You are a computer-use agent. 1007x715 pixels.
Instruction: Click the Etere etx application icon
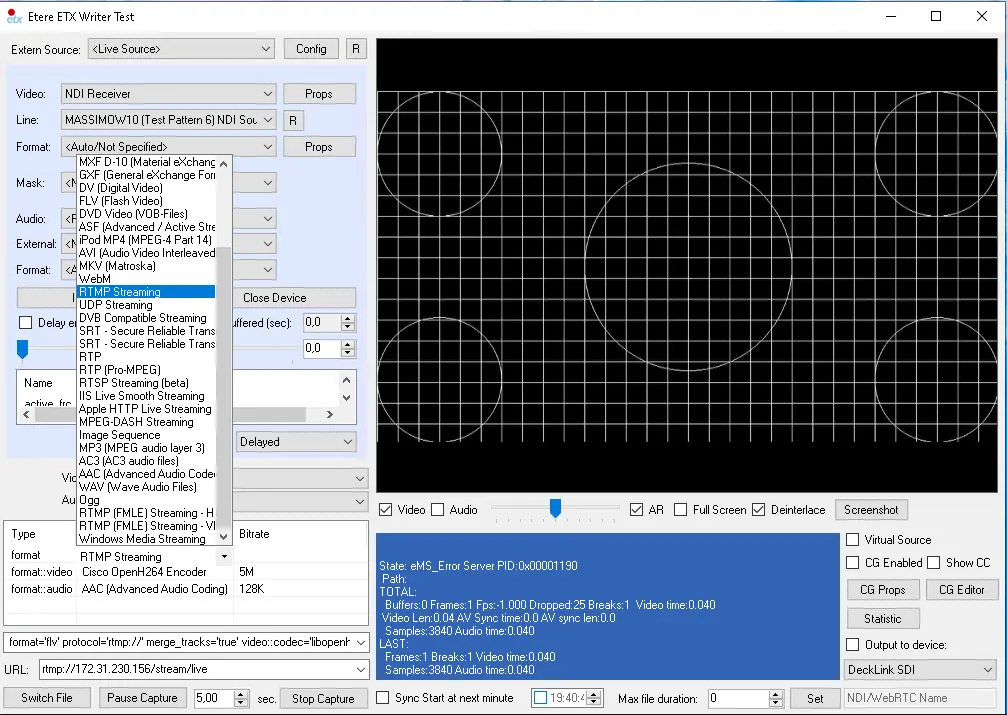click(15, 16)
